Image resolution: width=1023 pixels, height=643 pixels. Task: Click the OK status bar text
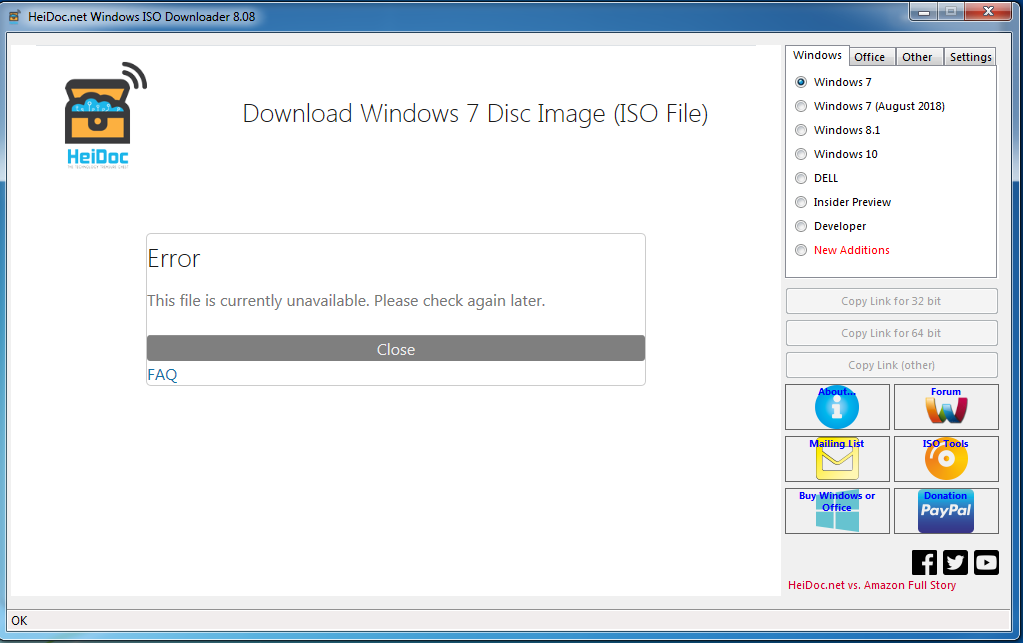[20, 621]
